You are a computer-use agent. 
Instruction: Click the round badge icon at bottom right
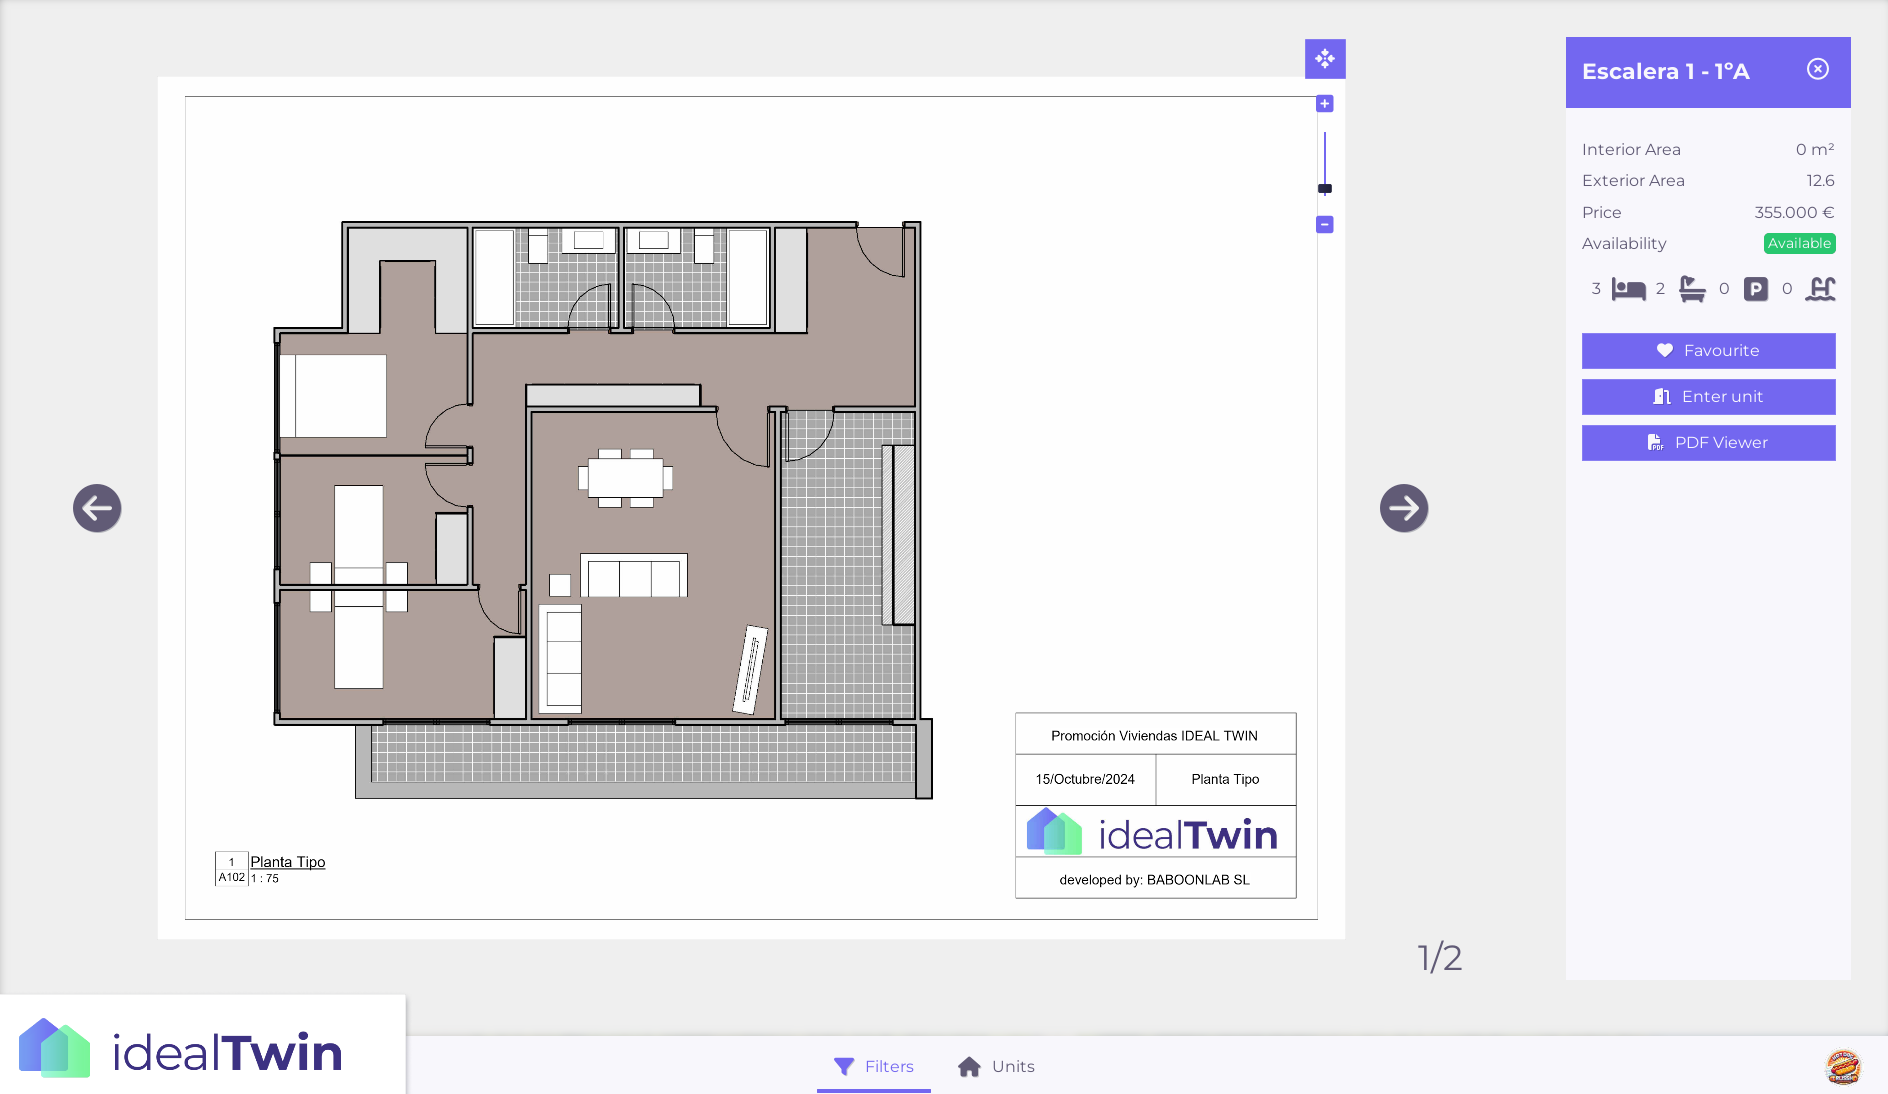(1842, 1067)
